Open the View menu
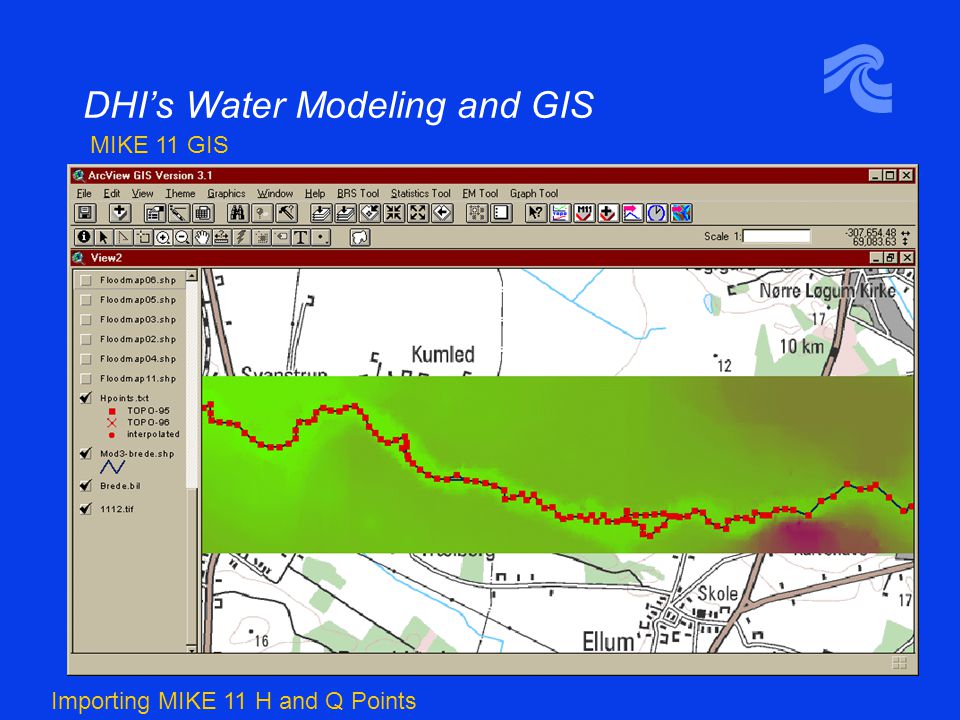 click(142, 193)
